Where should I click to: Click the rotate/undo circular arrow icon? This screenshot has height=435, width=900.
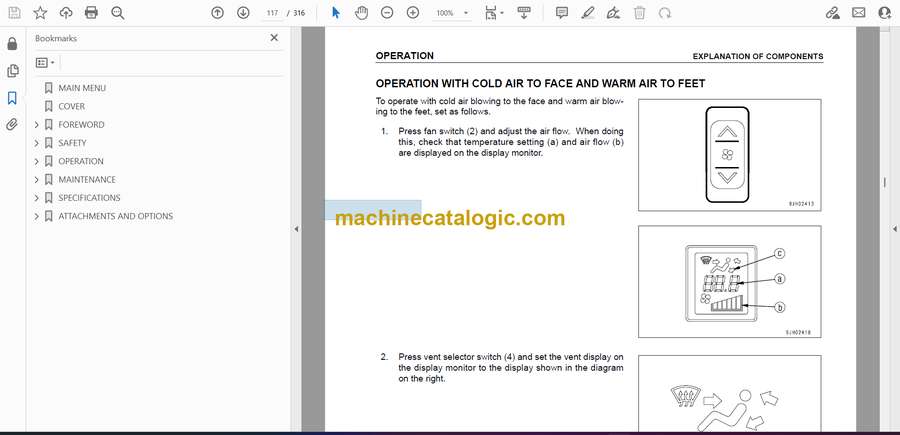click(x=665, y=13)
